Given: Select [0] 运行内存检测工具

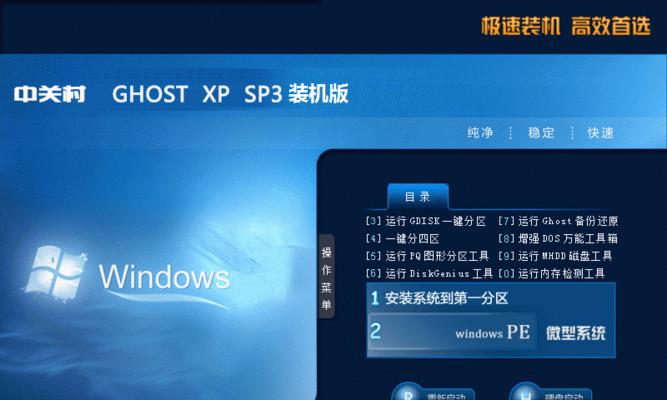Looking at the screenshot, I should pyautogui.click(x=551, y=273).
